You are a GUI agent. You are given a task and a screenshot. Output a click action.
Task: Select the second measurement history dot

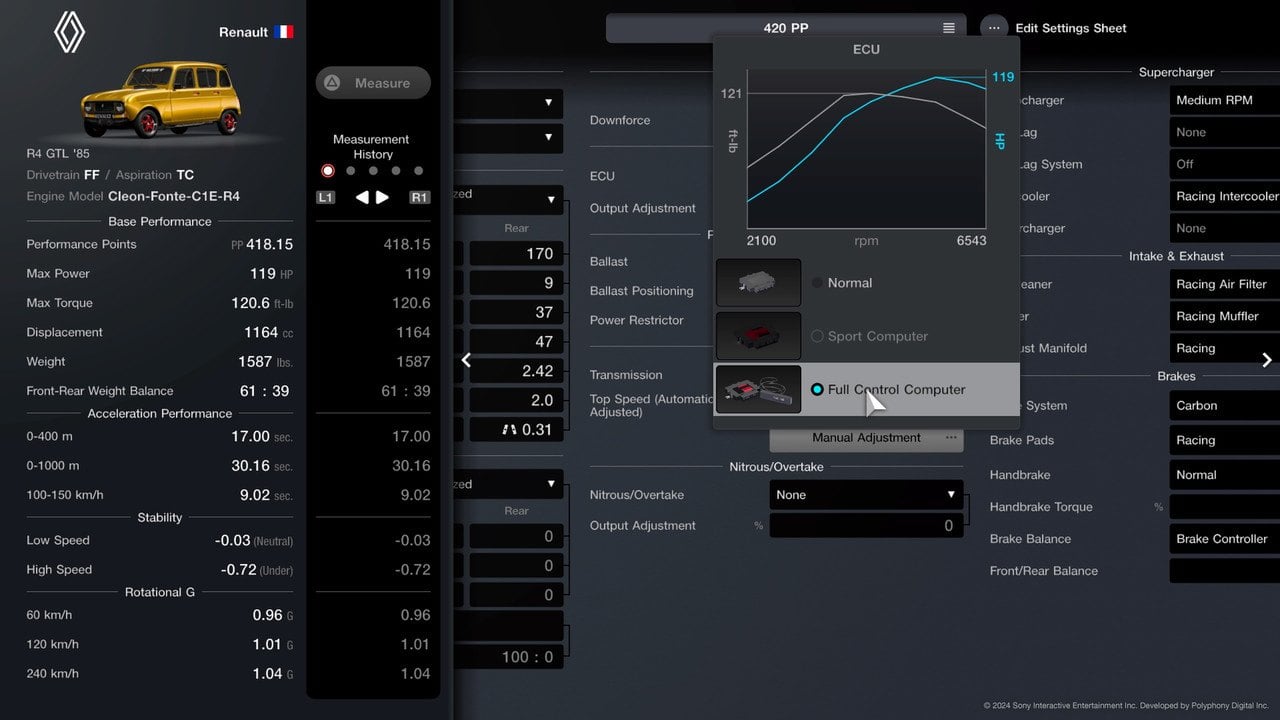tap(350, 171)
